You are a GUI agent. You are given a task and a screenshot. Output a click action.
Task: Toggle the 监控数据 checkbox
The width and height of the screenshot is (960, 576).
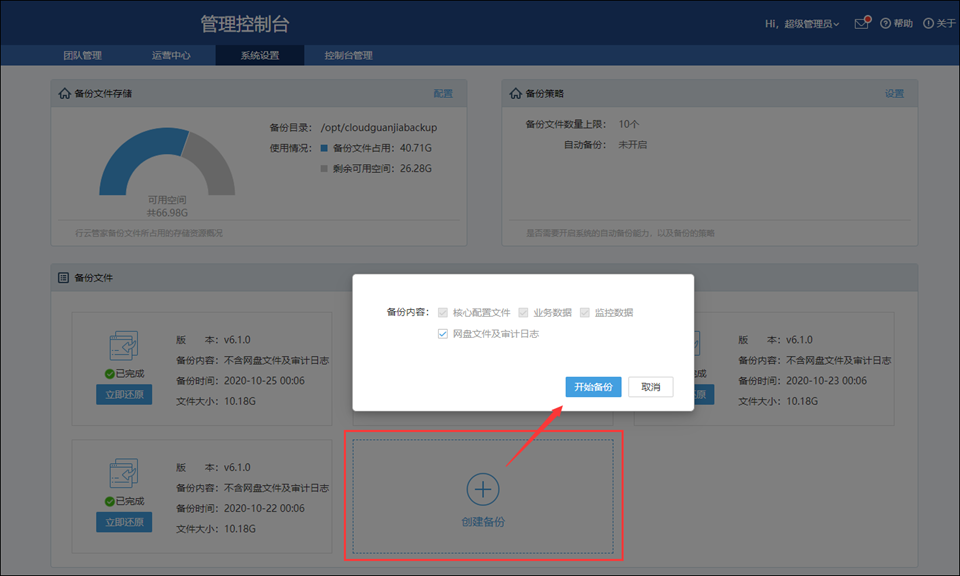click(585, 313)
